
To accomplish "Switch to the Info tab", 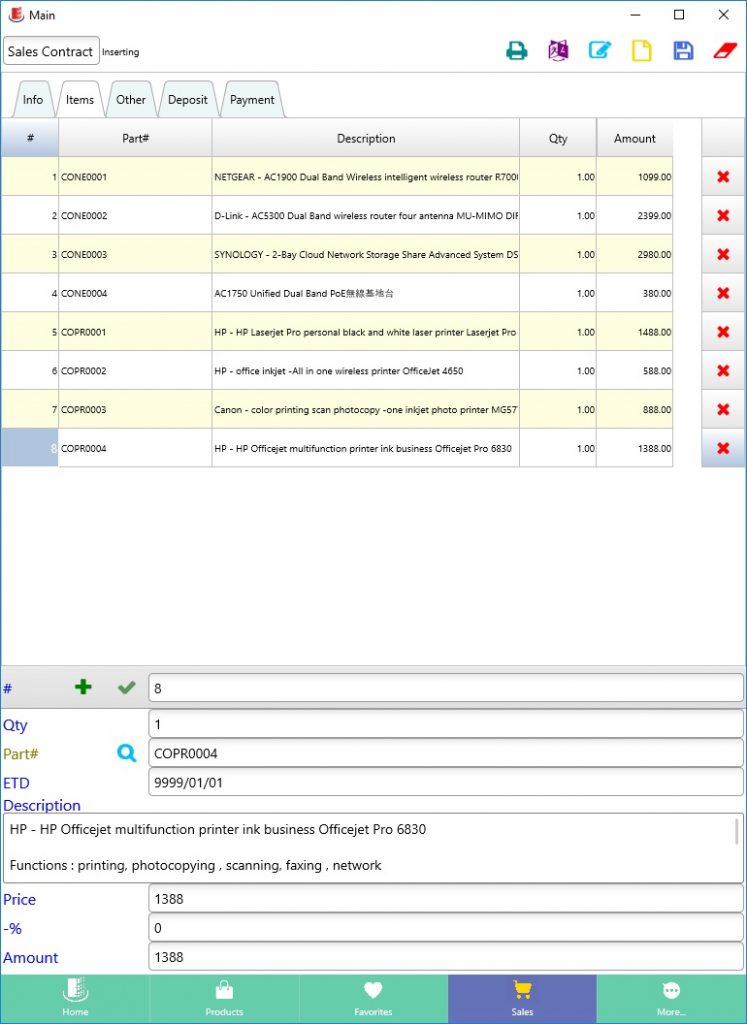I will (33, 100).
